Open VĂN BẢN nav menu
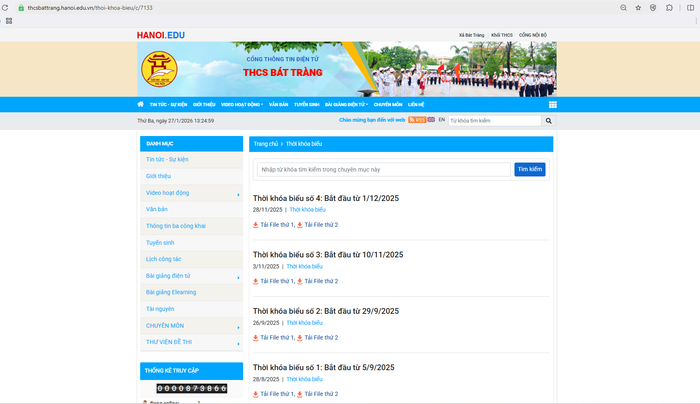The width and height of the screenshot is (700, 404). [x=279, y=104]
